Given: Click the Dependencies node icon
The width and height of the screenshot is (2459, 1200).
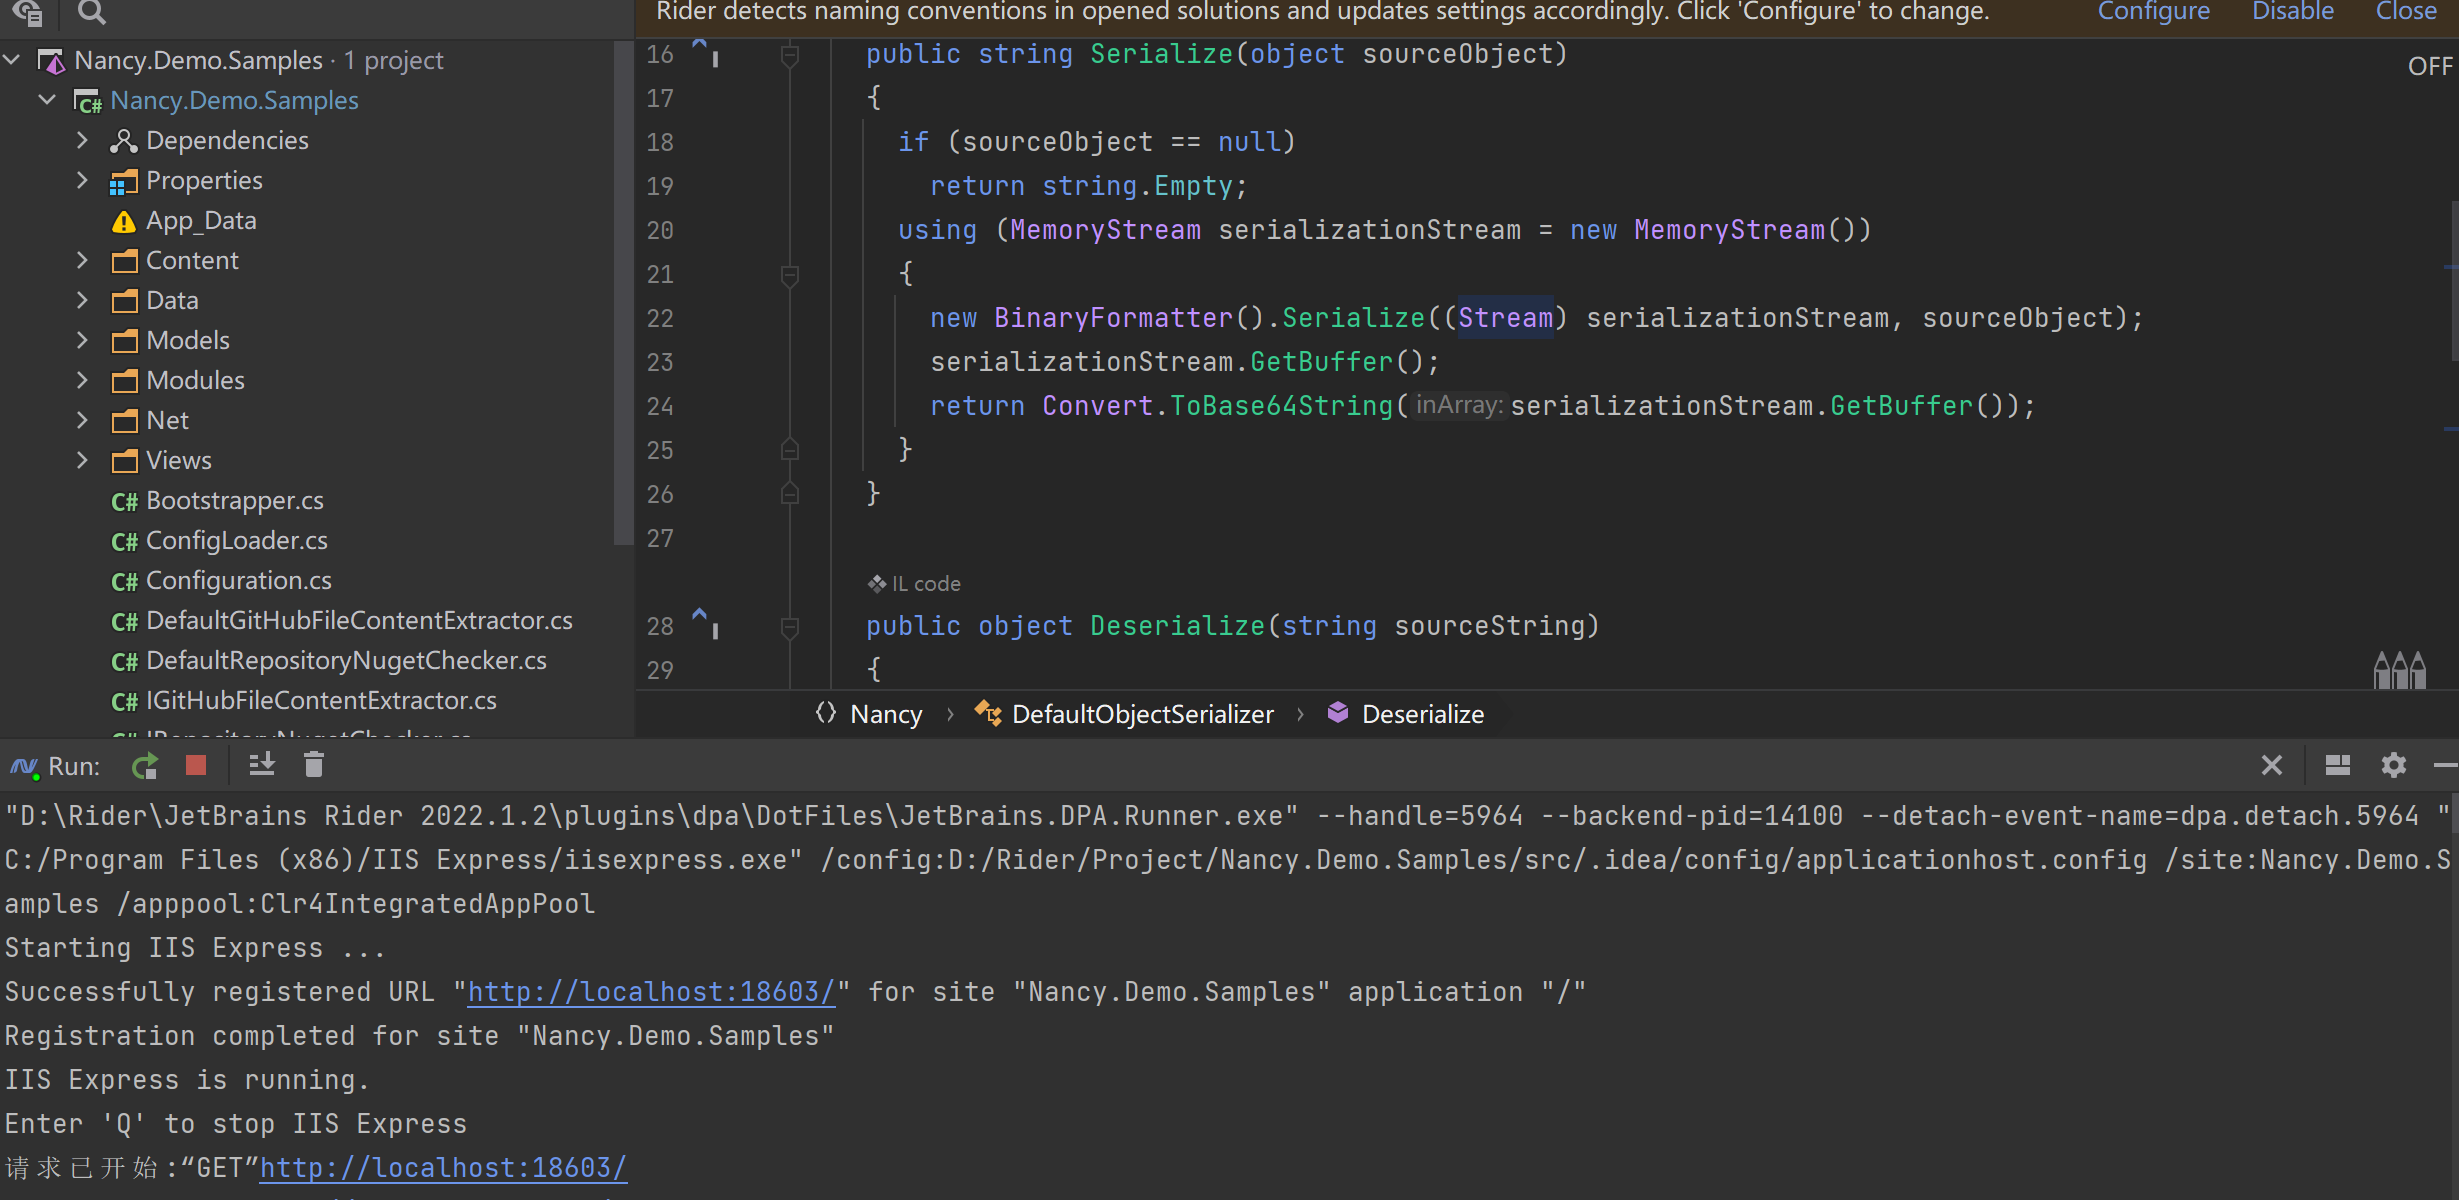Looking at the screenshot, I should [123, 141].
